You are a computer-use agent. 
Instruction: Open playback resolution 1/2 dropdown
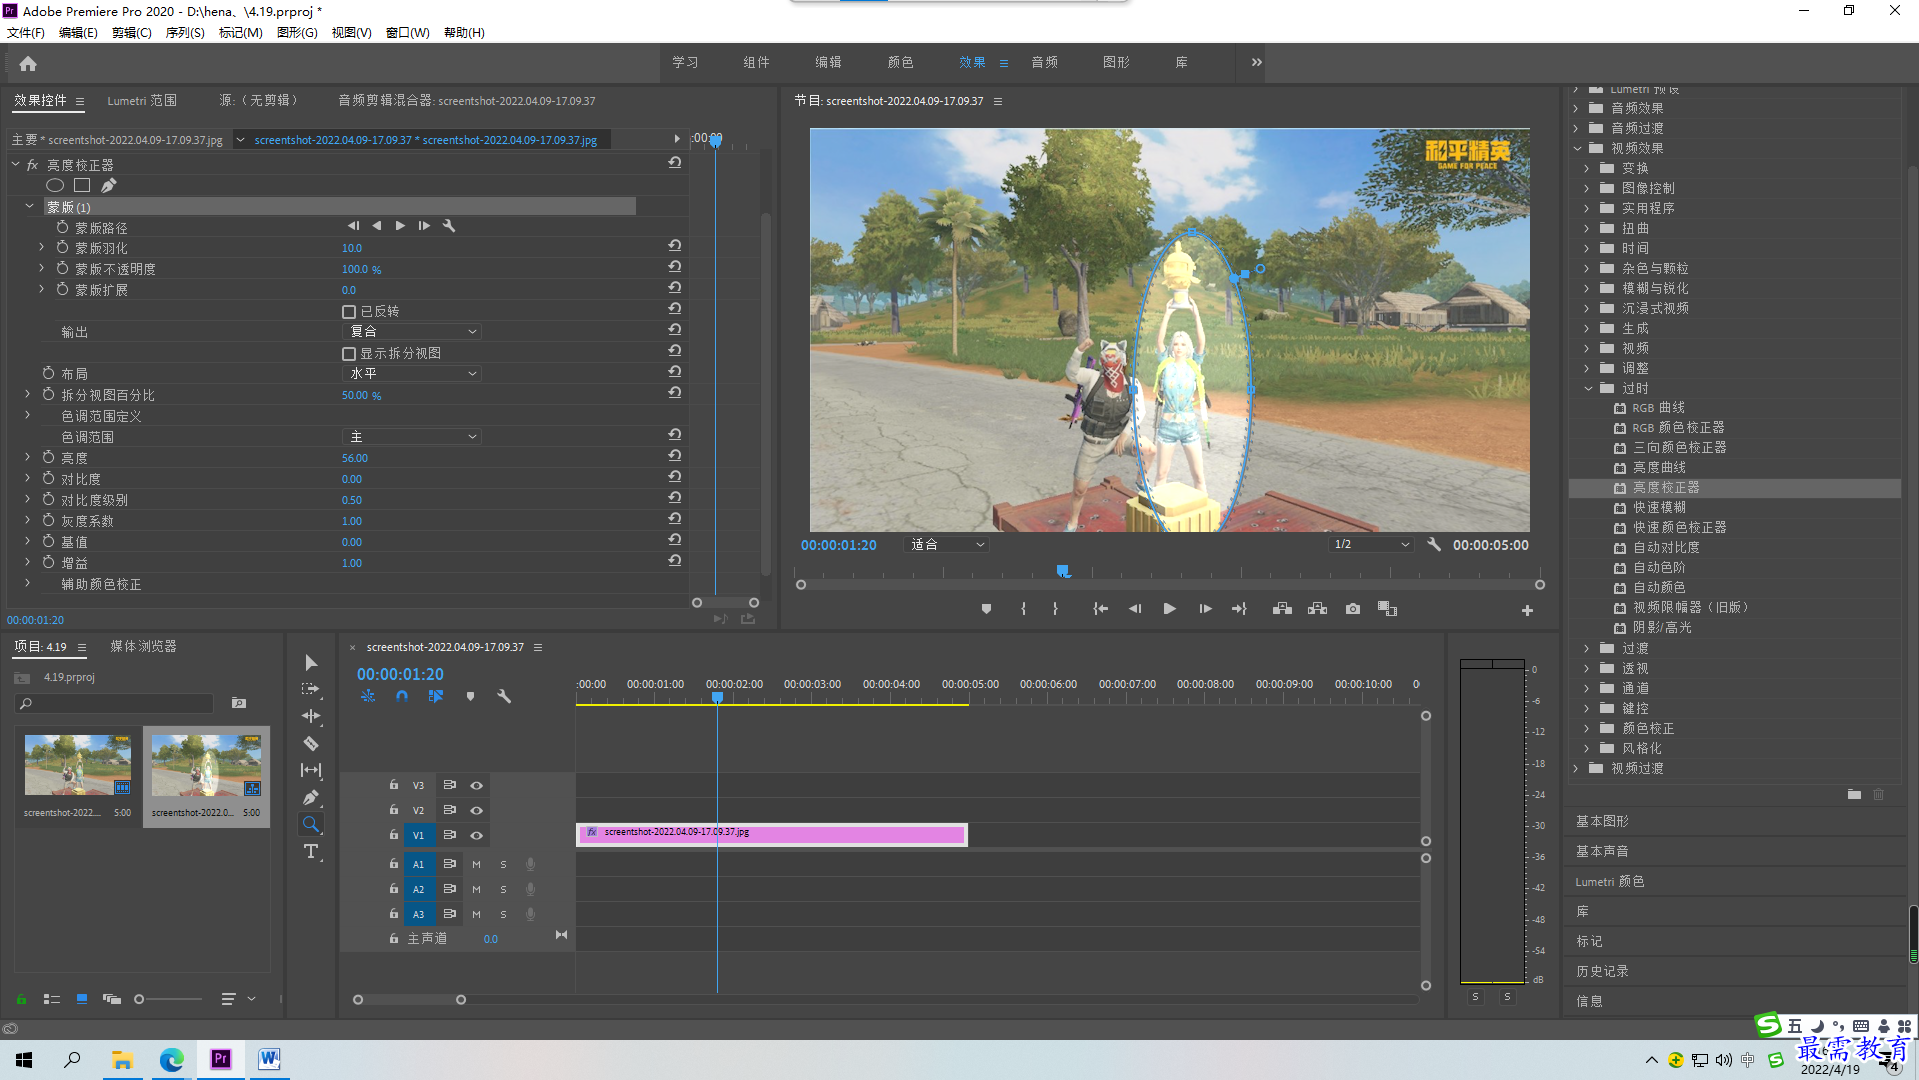[x=1371, y=545]
